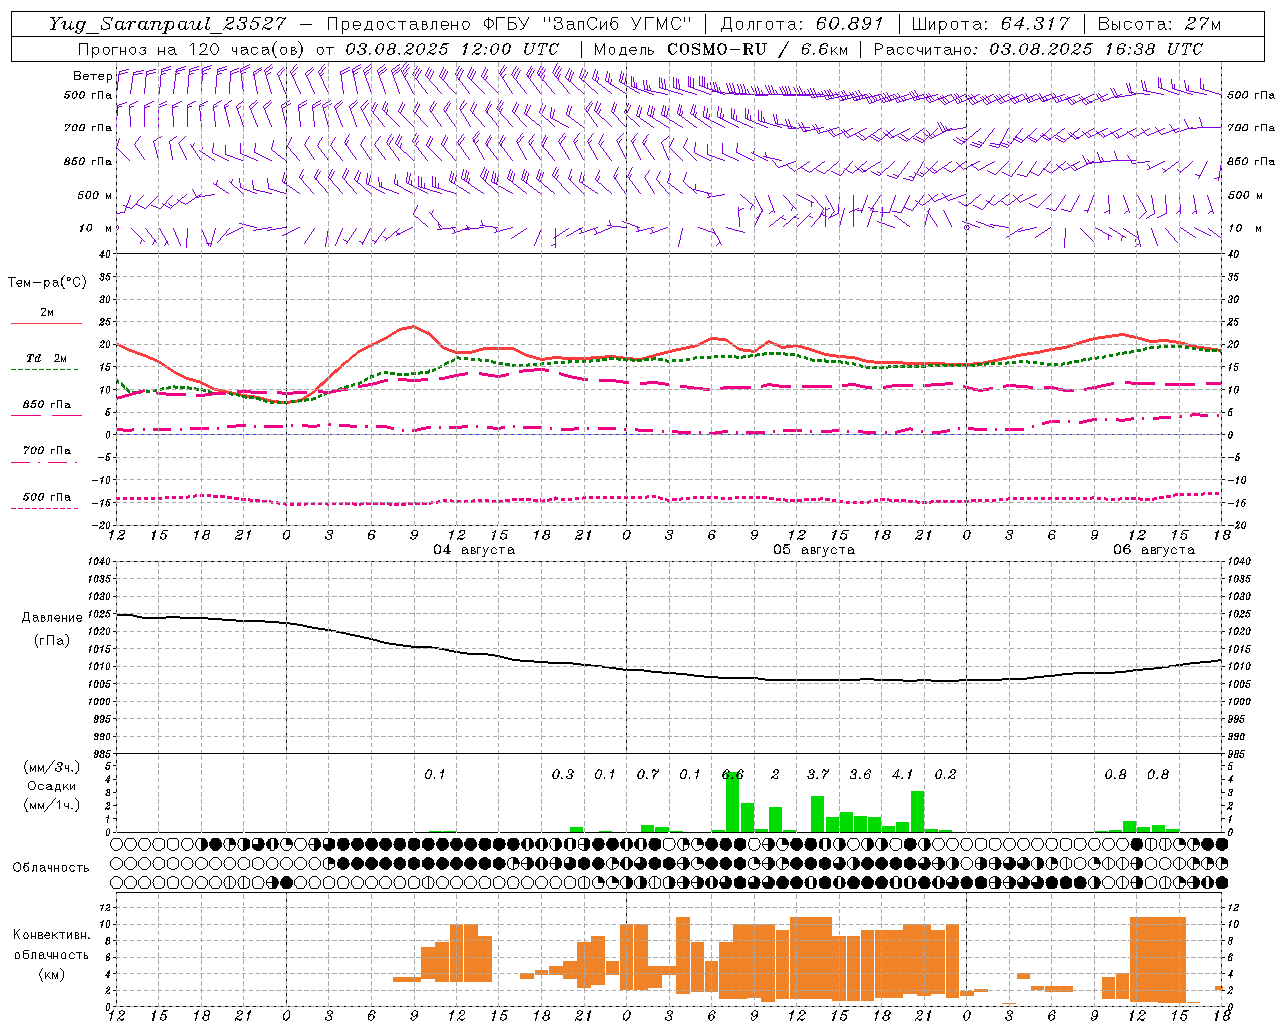1280x1024 pixels.
Task: Click the '10 м' wind level label on left
Action: tap(95, 228)
